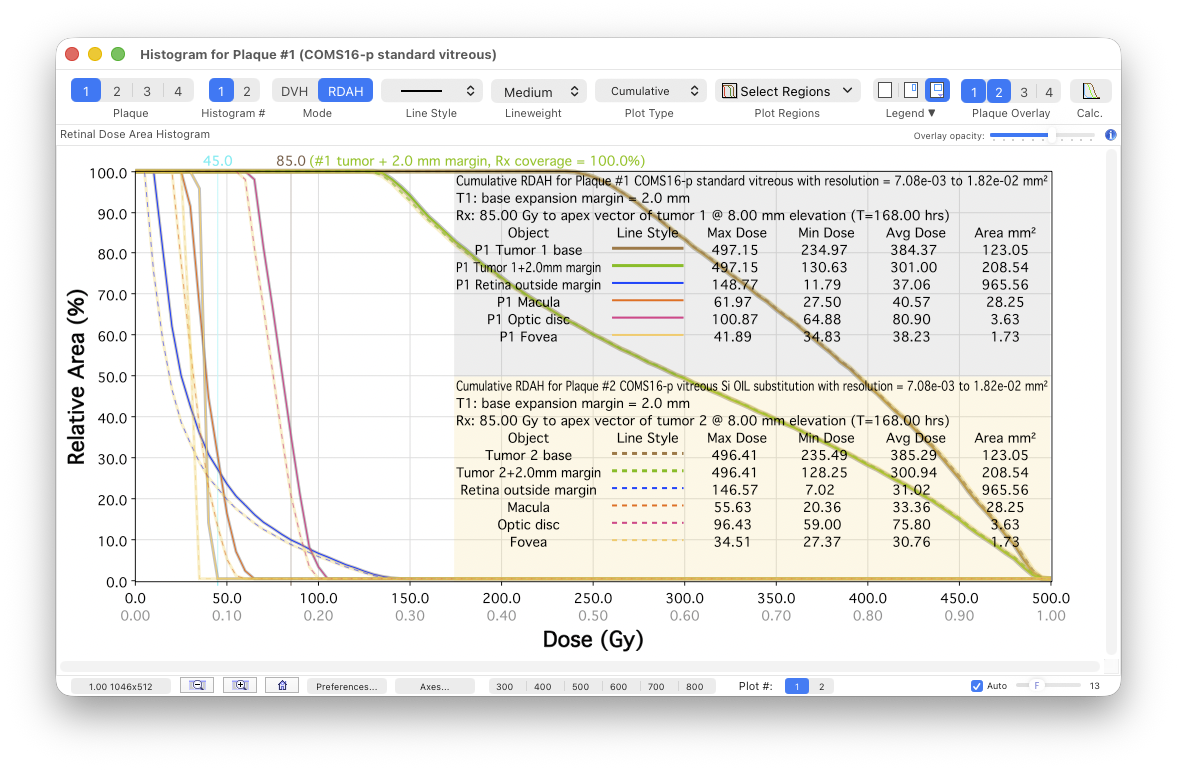The height and width of the screenshot is (770, 1177).
Task: Click the zoom out magnifier icon
Action: (197, 686)
